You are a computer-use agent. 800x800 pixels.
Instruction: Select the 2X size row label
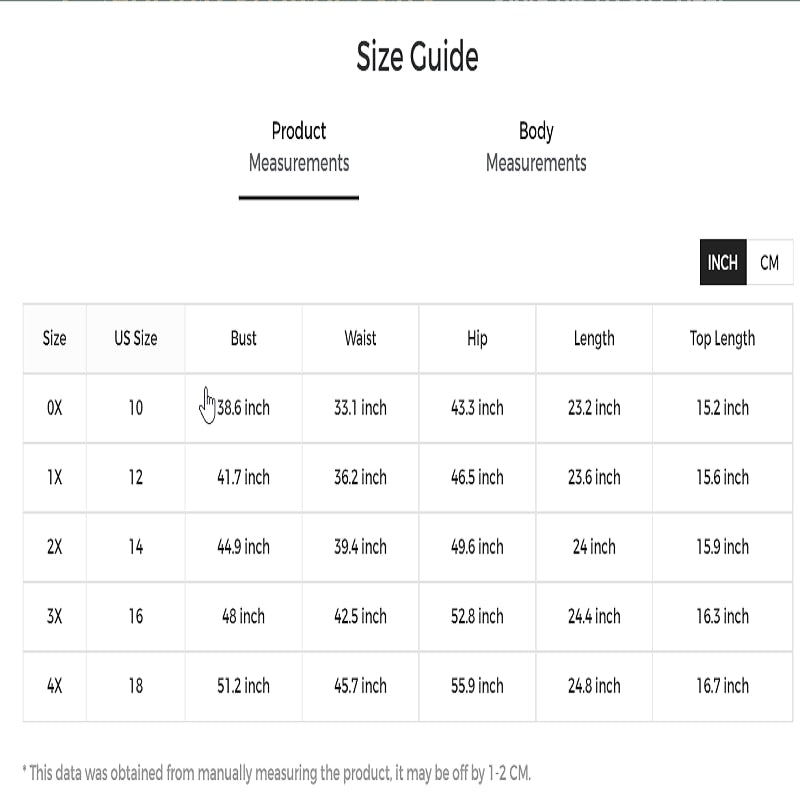[55, 546]
